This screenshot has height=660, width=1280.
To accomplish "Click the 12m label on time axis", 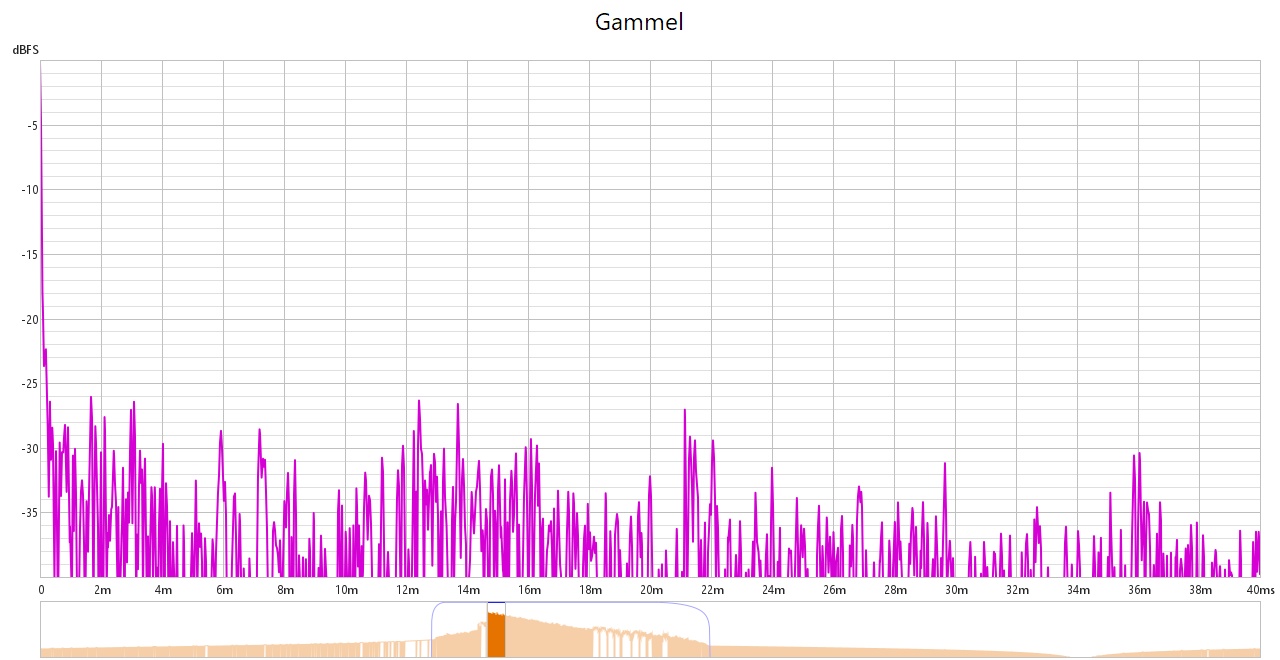I will coord(407,590).
